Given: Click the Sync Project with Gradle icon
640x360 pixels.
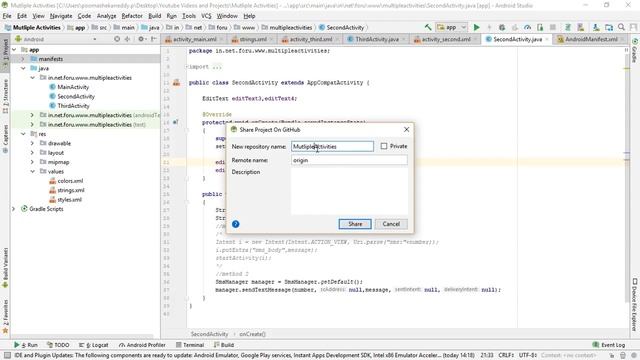Looking at the screenshot, I should coord(567,27).
